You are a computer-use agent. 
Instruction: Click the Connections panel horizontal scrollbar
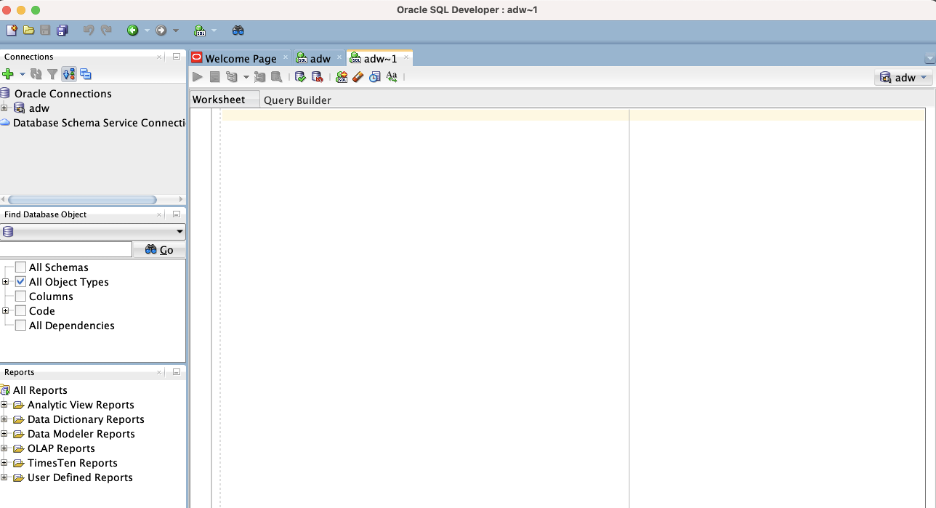pos(82,199)
